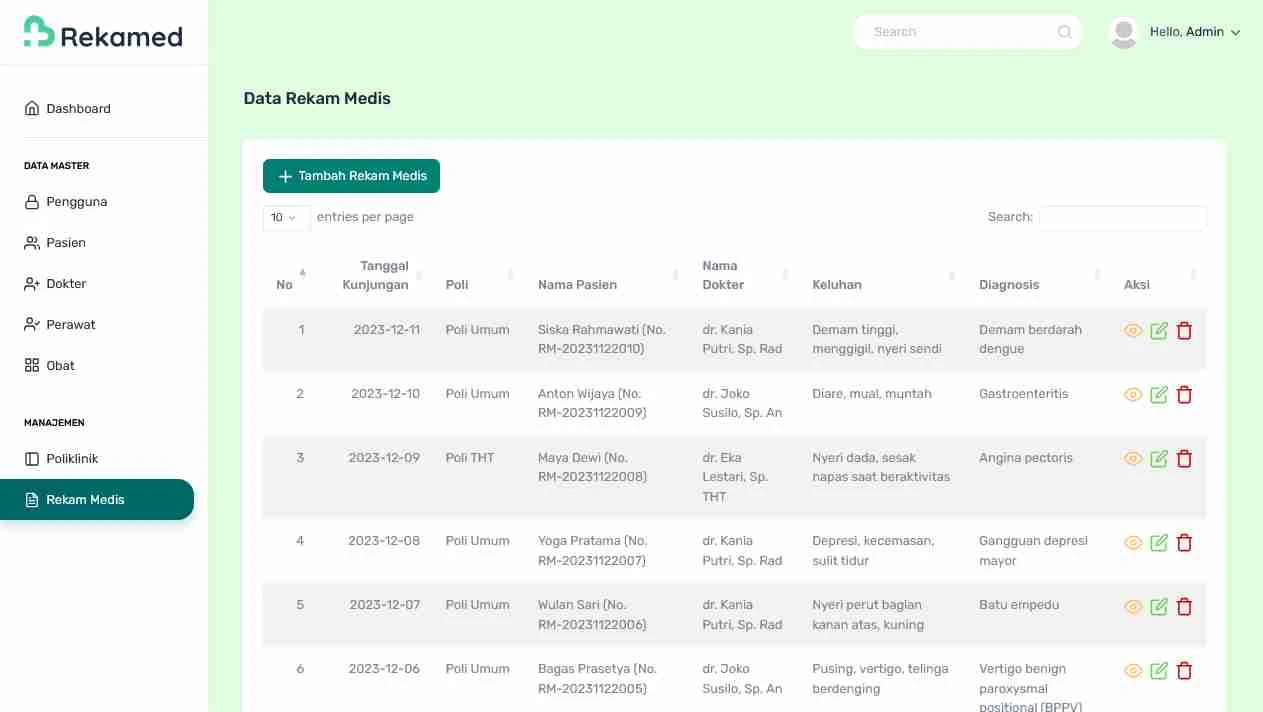Viewport: 1263px width, 712px height.
Task: Sort table by Keluhan column
Action: [882, 275]
